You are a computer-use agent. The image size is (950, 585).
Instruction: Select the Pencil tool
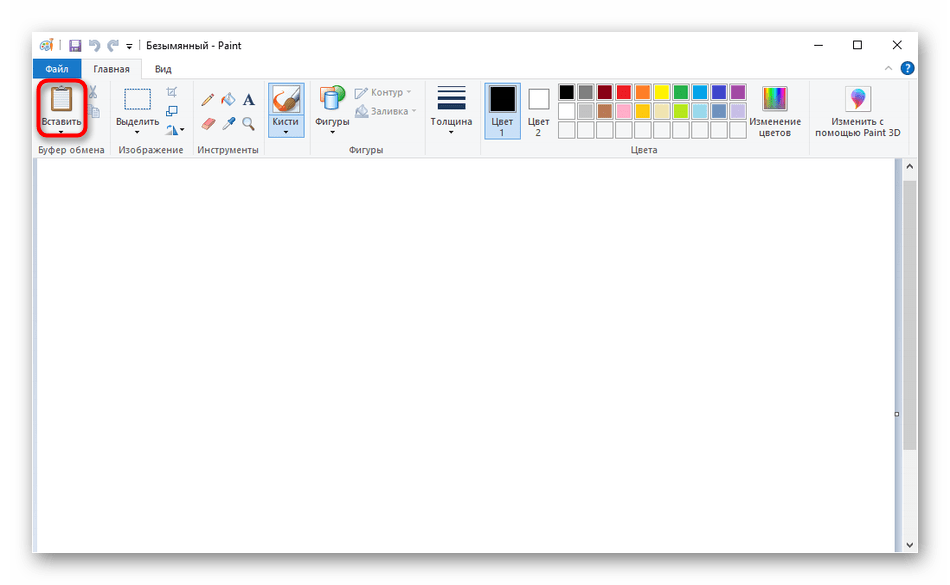click(x=207, y=99)
